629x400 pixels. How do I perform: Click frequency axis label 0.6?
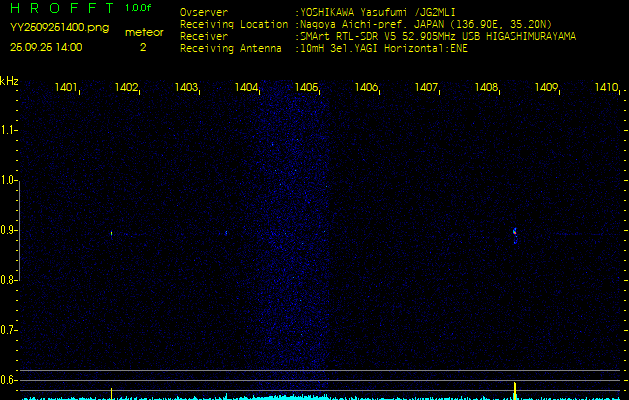pos(8,380)
